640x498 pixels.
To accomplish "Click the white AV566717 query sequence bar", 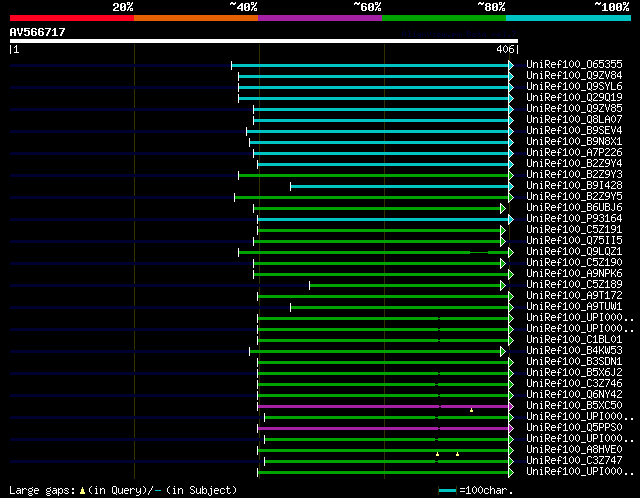I will [264, 41].
